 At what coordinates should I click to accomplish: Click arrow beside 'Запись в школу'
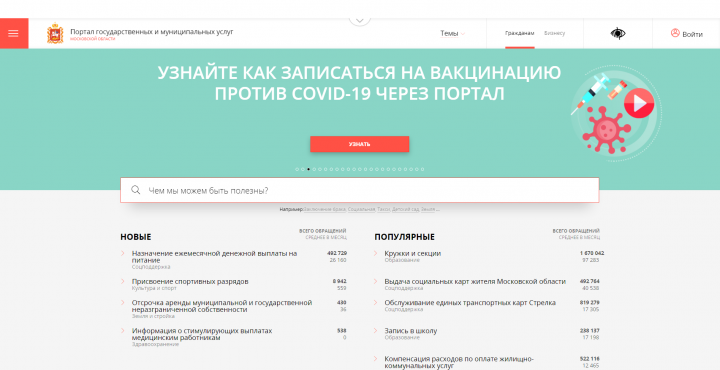click(376, 330)
